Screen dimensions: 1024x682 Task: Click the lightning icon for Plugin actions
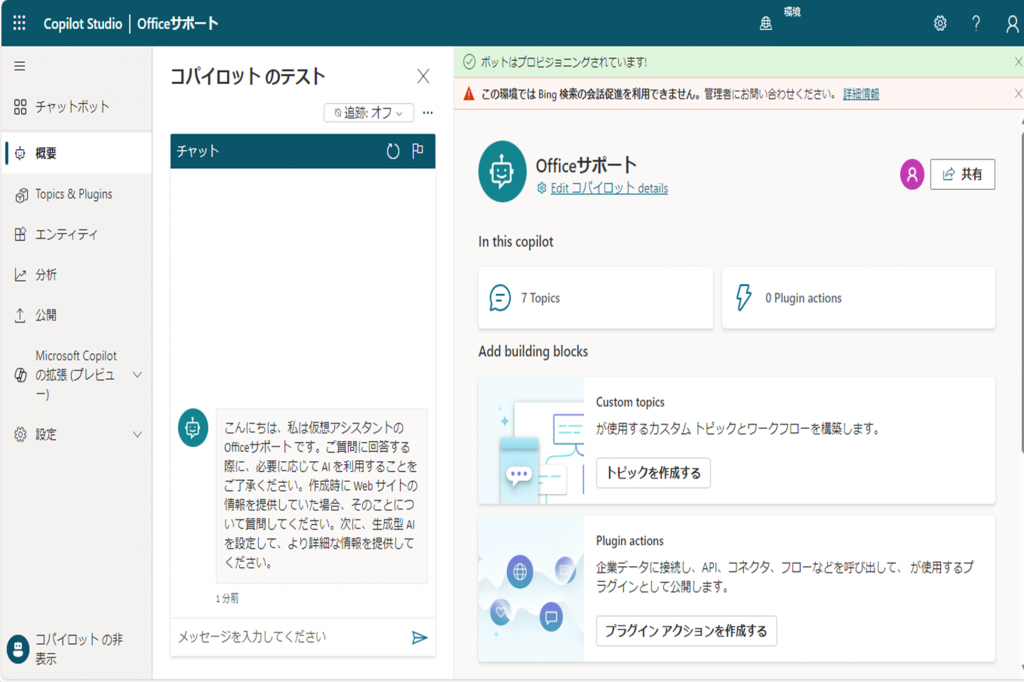(x=743, y=297)
